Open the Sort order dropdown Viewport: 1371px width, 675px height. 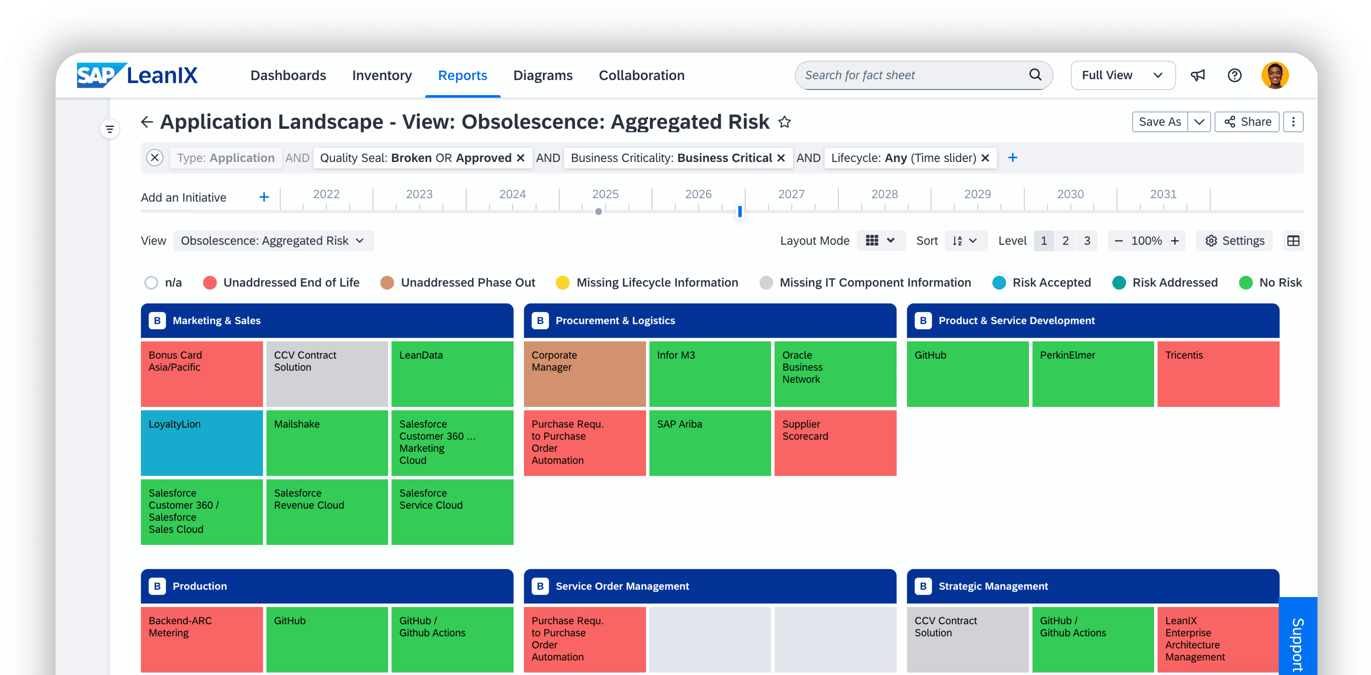click(x=965, y=240)
